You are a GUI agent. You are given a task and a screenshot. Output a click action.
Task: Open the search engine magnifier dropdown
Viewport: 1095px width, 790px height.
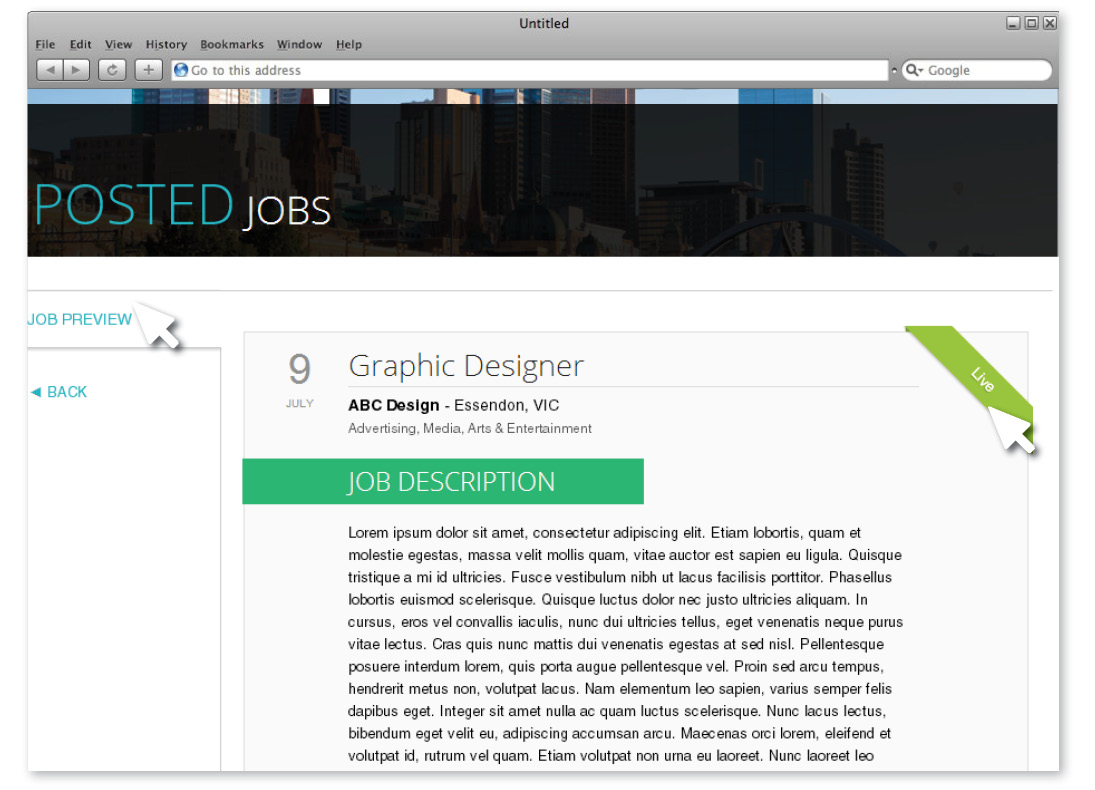(914, 70)
